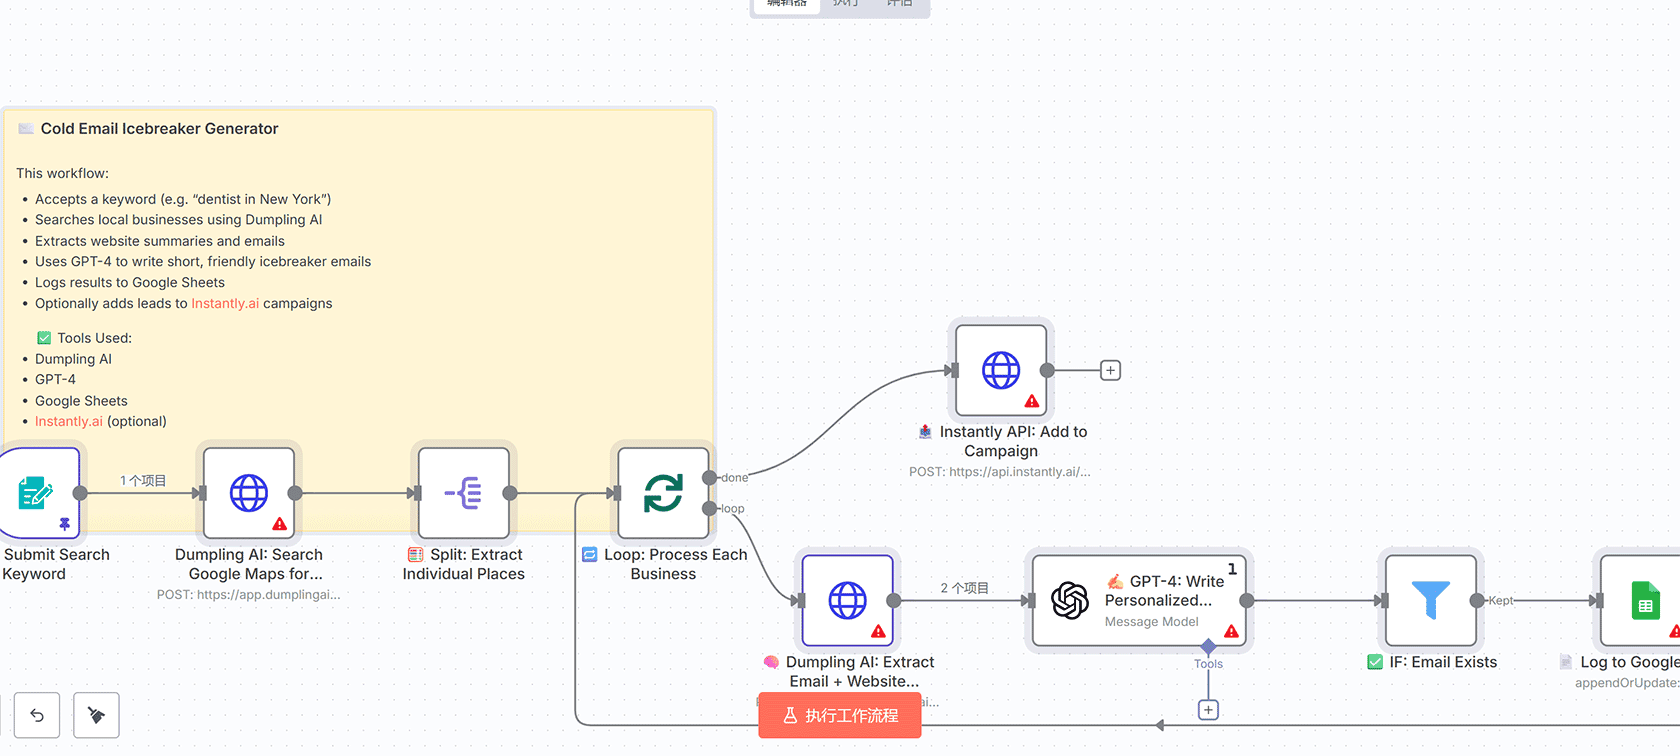Image resolution: width=1680 pixels, height=756 pixels.
Task: Click the pin icon on Submit Search Keyword
Action: (65, 524)
